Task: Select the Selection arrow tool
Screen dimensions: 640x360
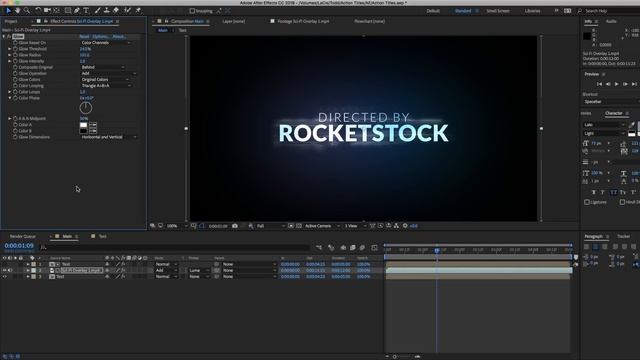Action: click(8, 11)
